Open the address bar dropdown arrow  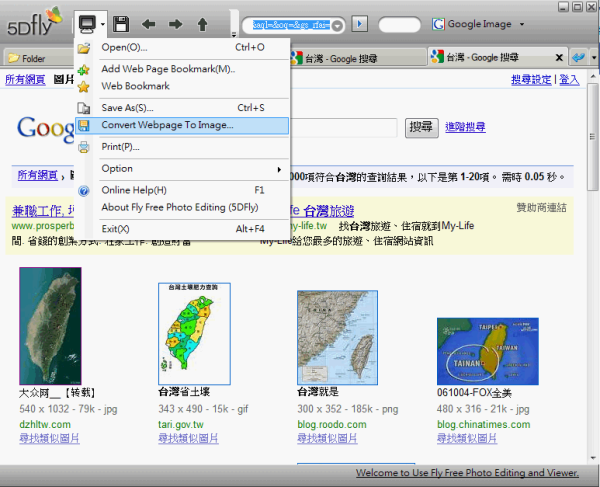tap(337, 24)
